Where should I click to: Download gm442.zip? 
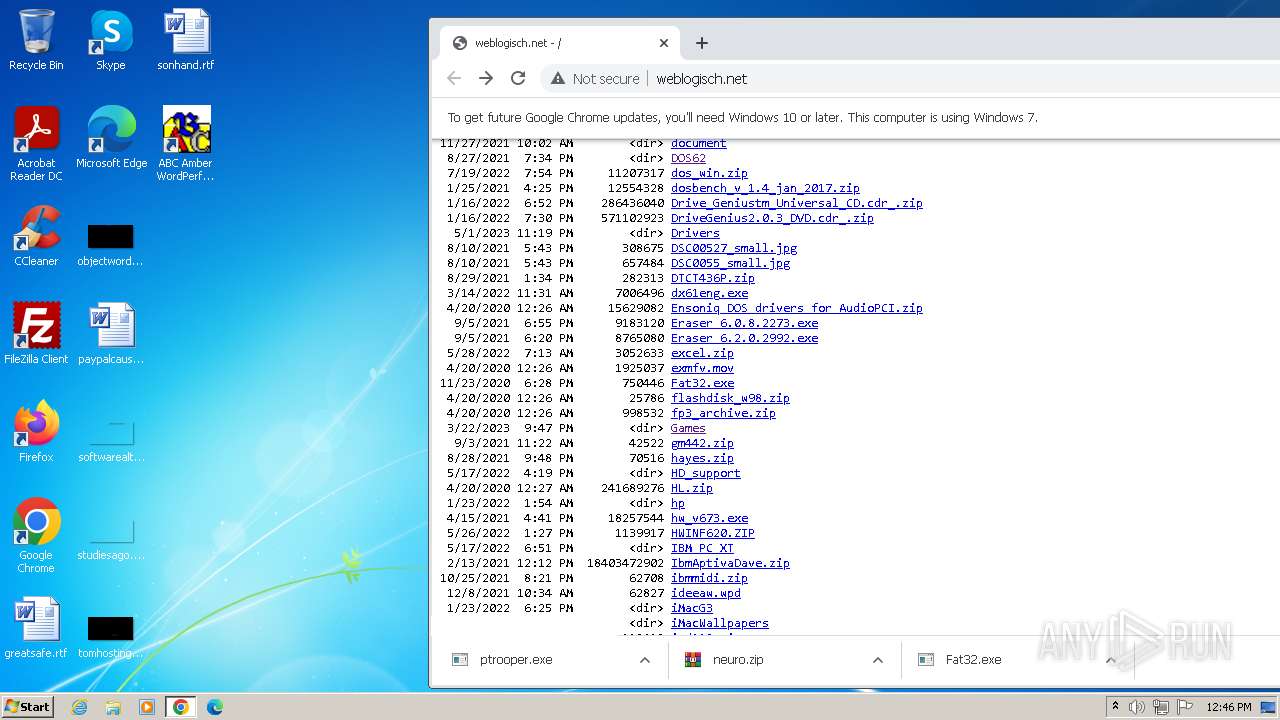[702, 443]
